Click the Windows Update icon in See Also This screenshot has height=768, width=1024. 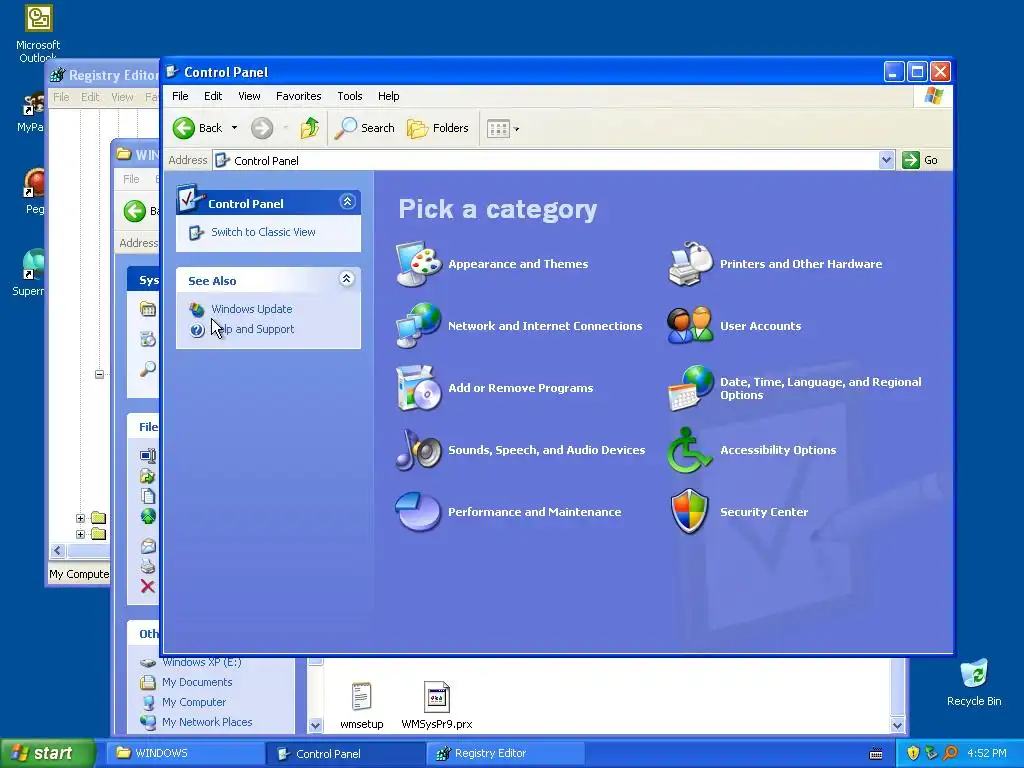click(x=197, y=309)
